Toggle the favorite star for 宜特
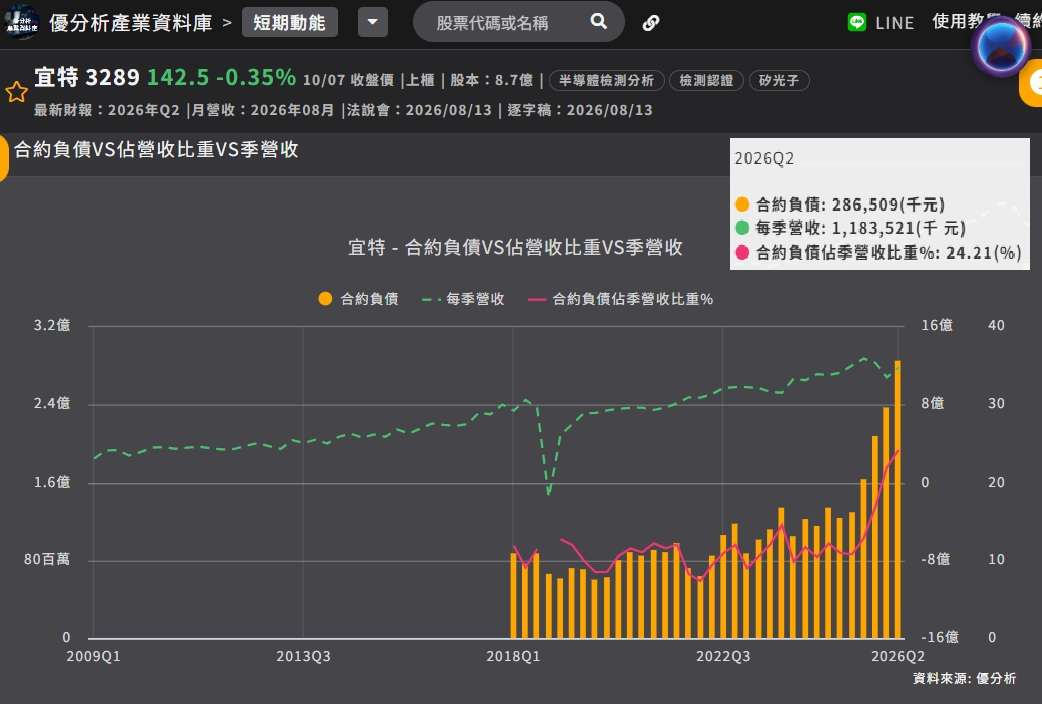The width and height of the screenshot is (1042, 704). 17,92
